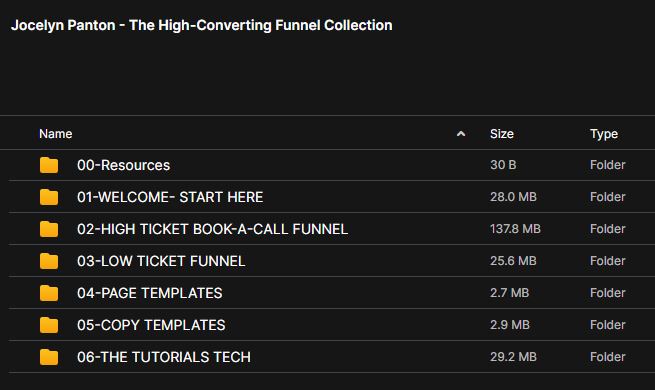This screenshot has height=390, width=655.
Task: Open the 04-PAGE TEMPLATES folder name
Action: tap(150, 293)
